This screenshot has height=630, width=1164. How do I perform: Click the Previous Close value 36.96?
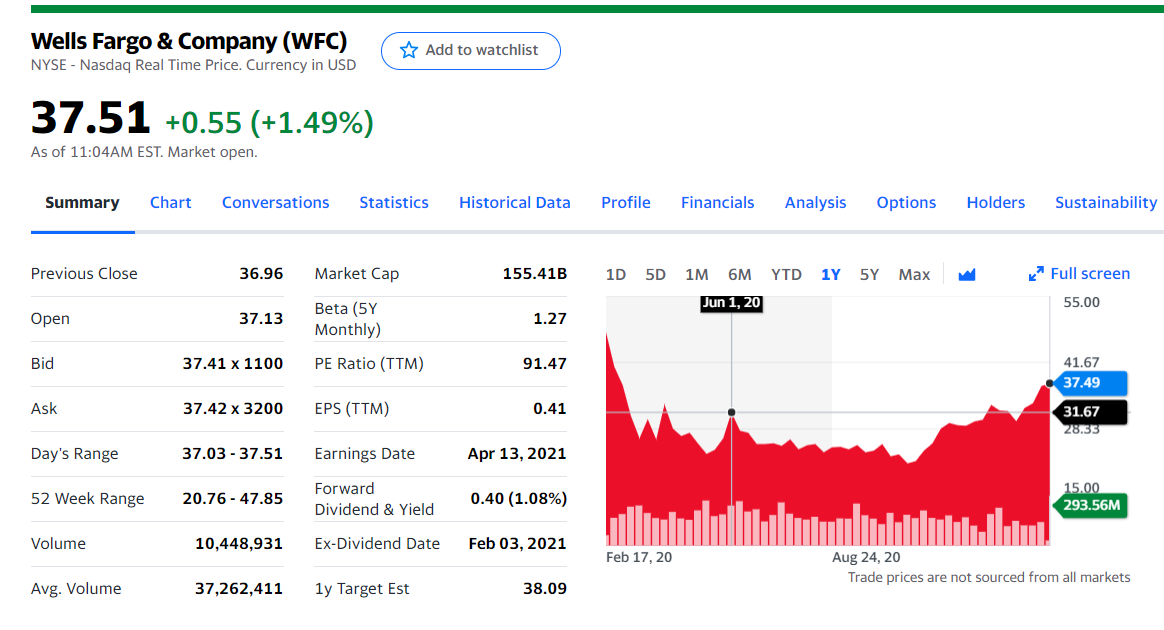pos(261,274)
